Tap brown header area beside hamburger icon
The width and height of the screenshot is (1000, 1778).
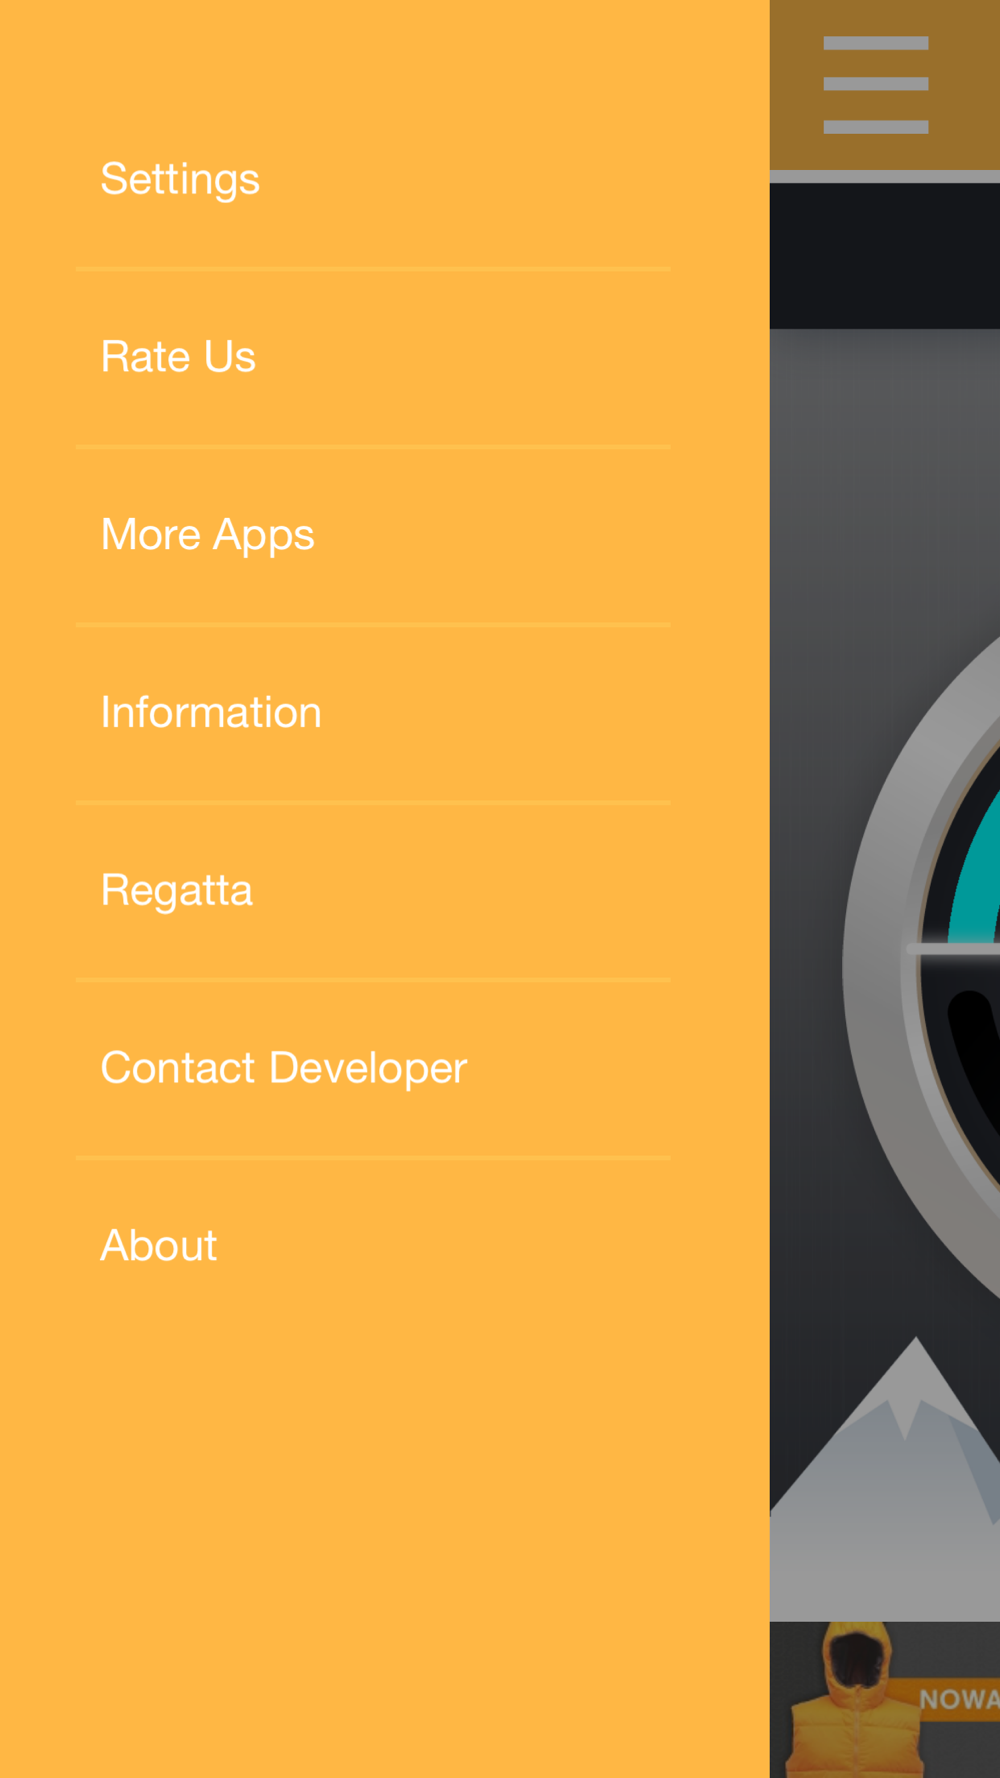(x=795, y=85)
